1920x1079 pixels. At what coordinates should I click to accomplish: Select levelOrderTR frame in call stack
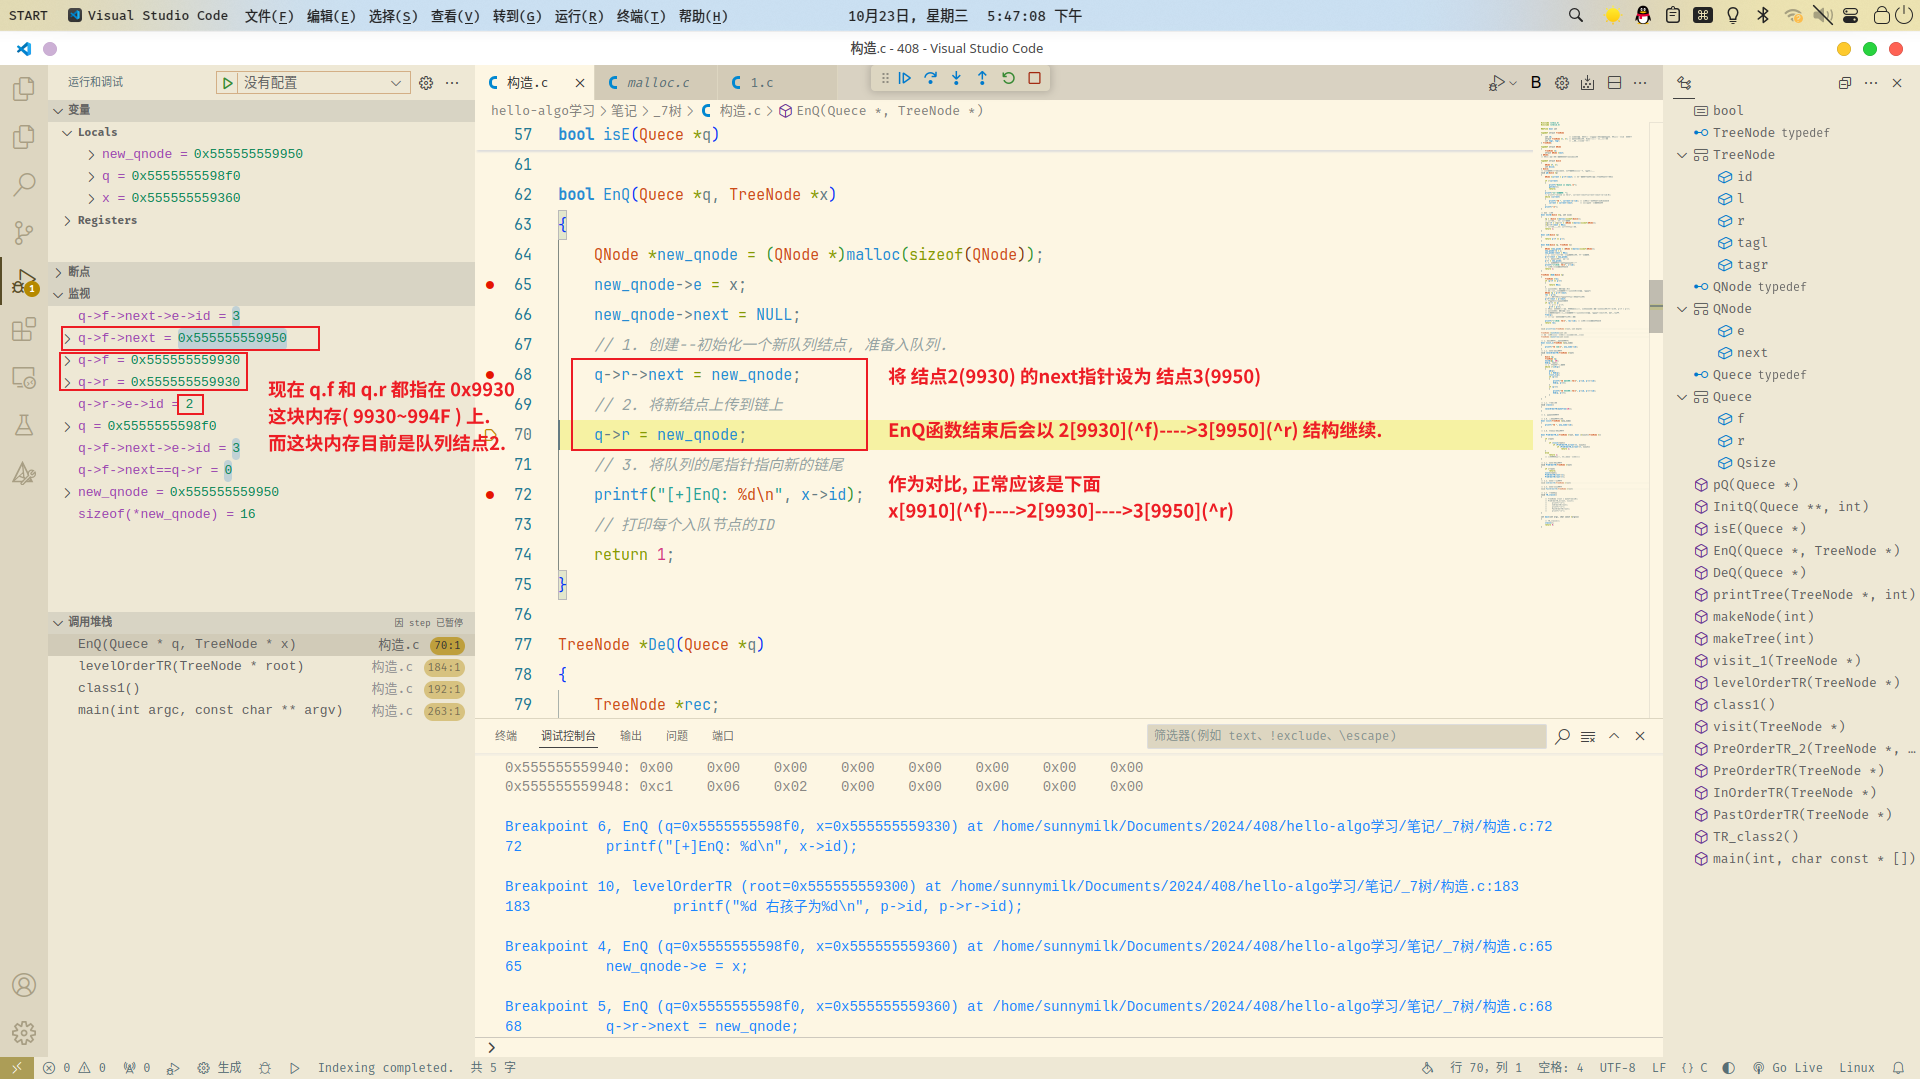(190, 667)
